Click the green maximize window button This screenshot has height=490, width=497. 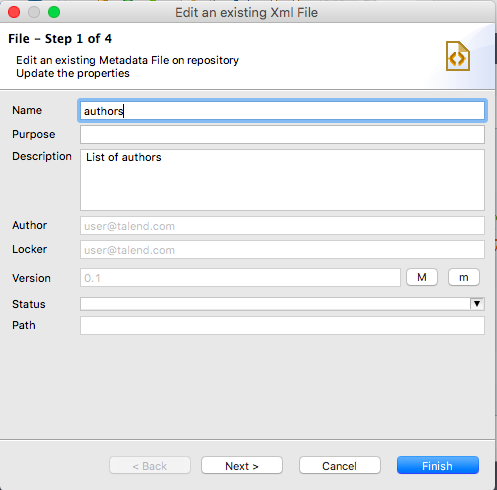pyautogui.click(x=54, y=12)
